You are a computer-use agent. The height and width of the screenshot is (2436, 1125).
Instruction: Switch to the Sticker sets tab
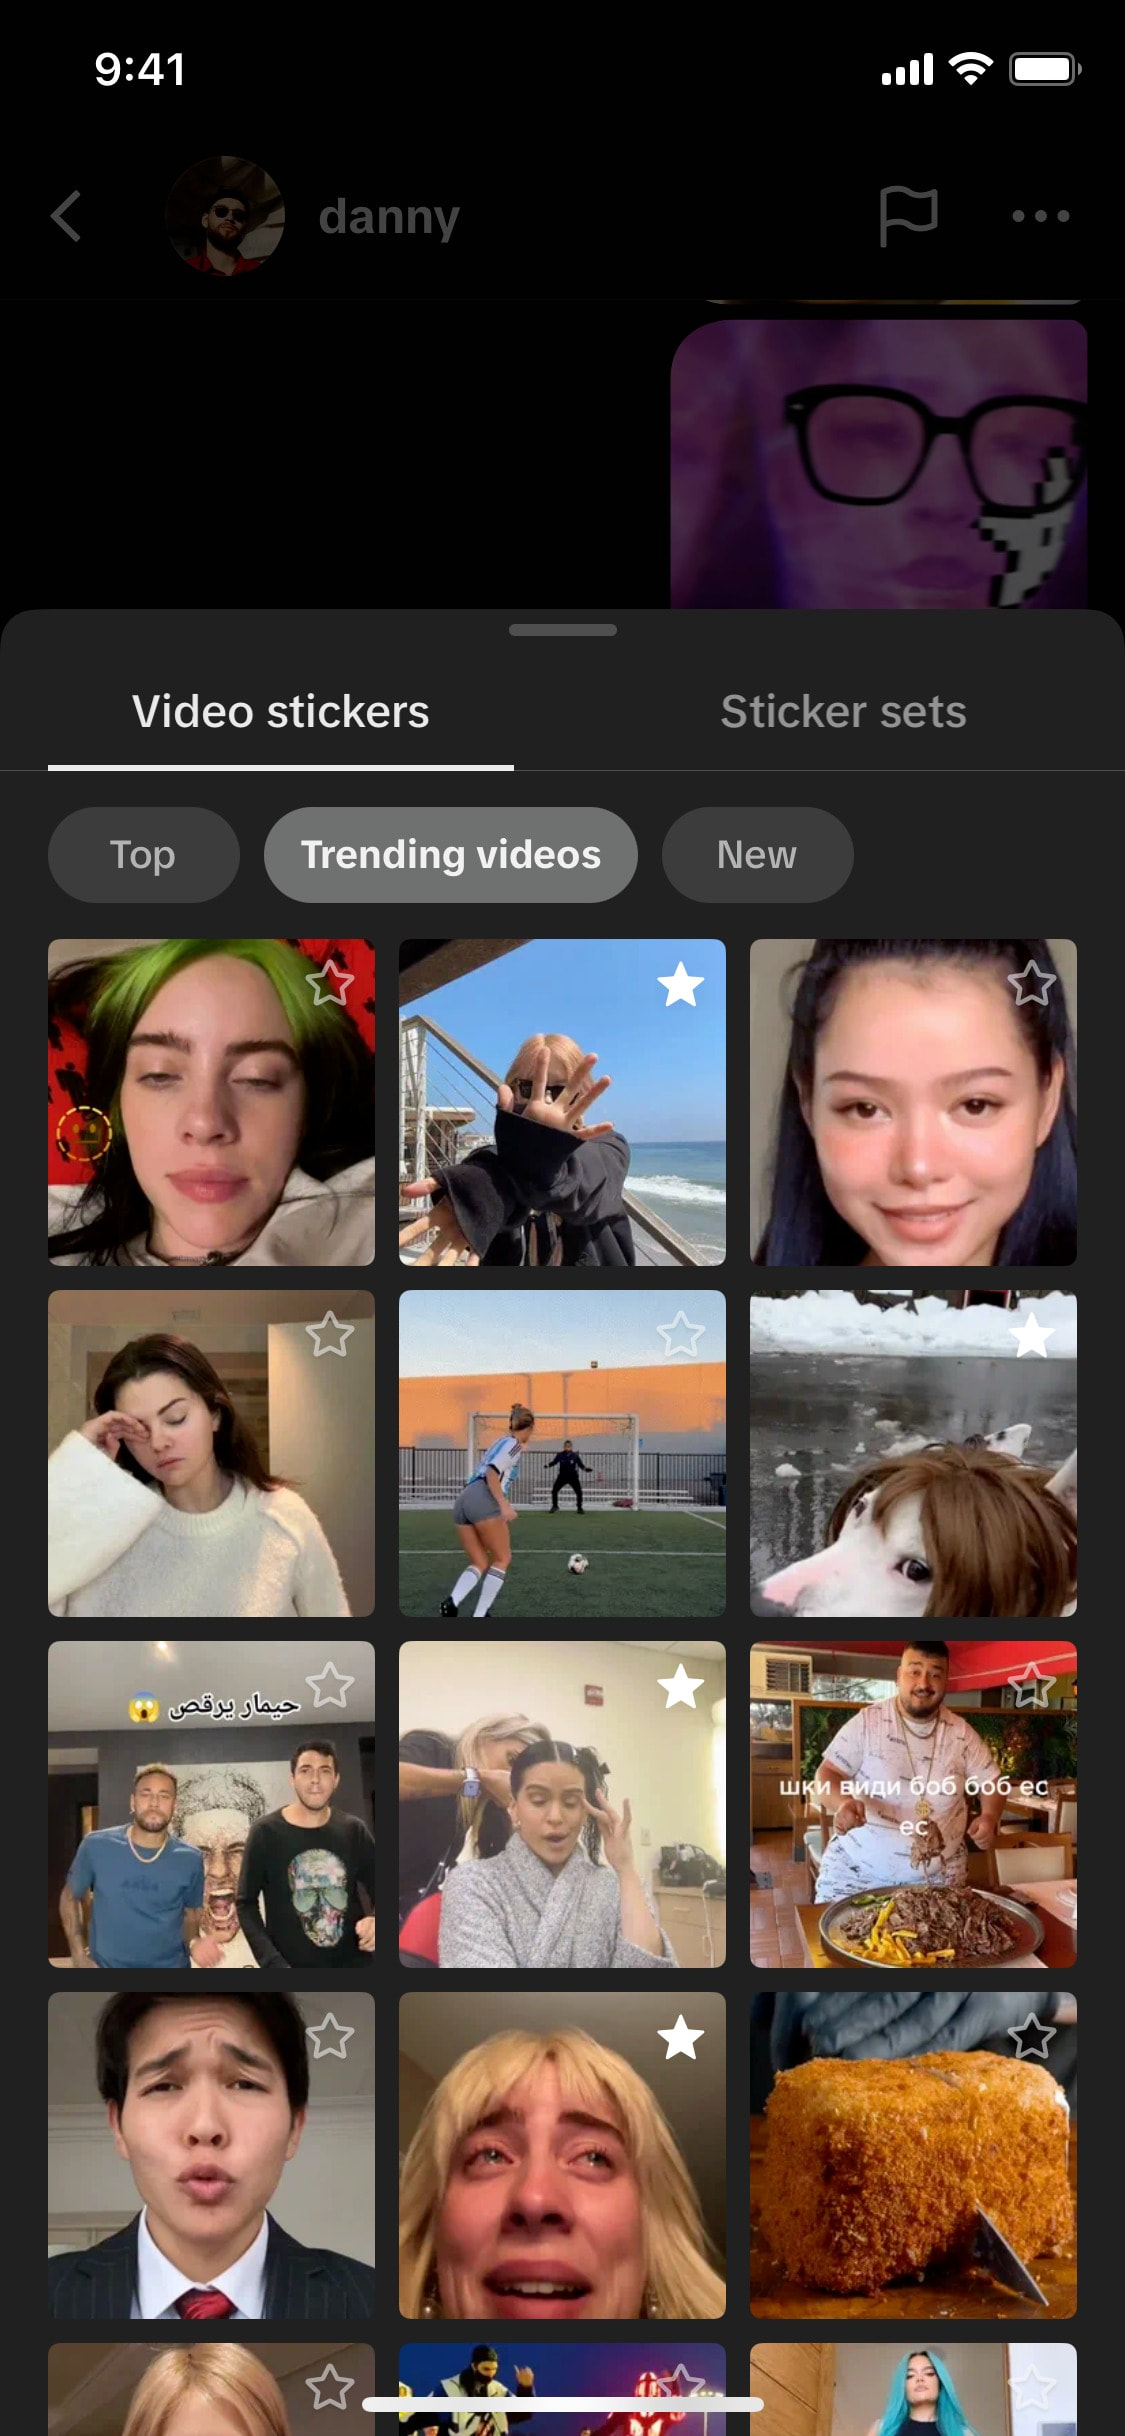843,712
